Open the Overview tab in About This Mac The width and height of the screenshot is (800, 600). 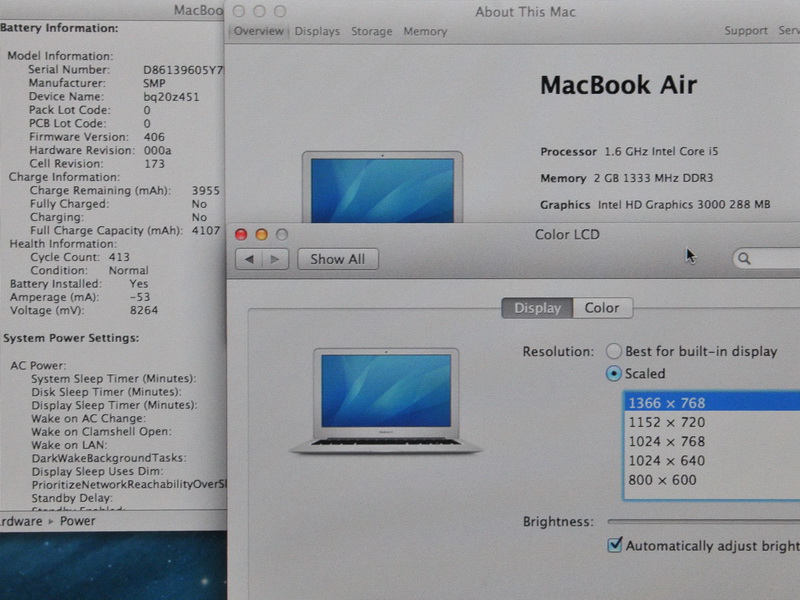tap(259, 31)
